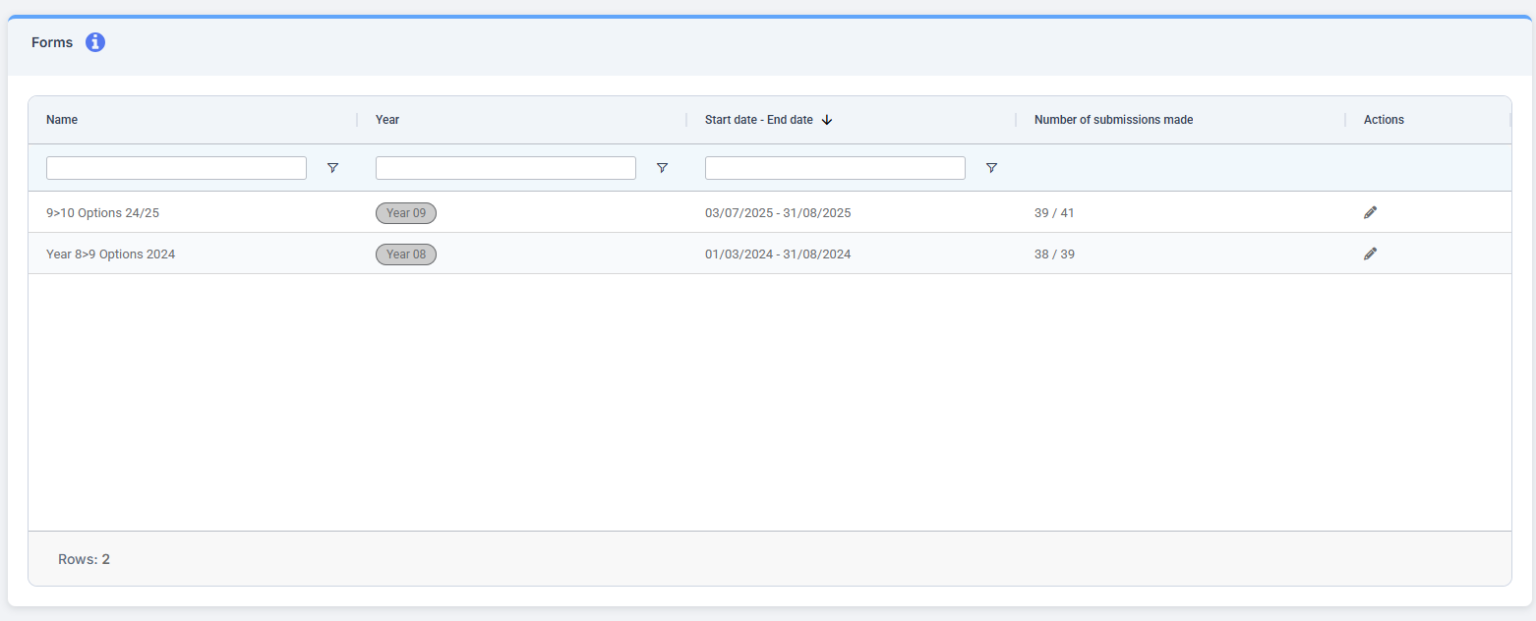Toggle sort direction on Start date - End date
1536x621 pixels.
827,119
